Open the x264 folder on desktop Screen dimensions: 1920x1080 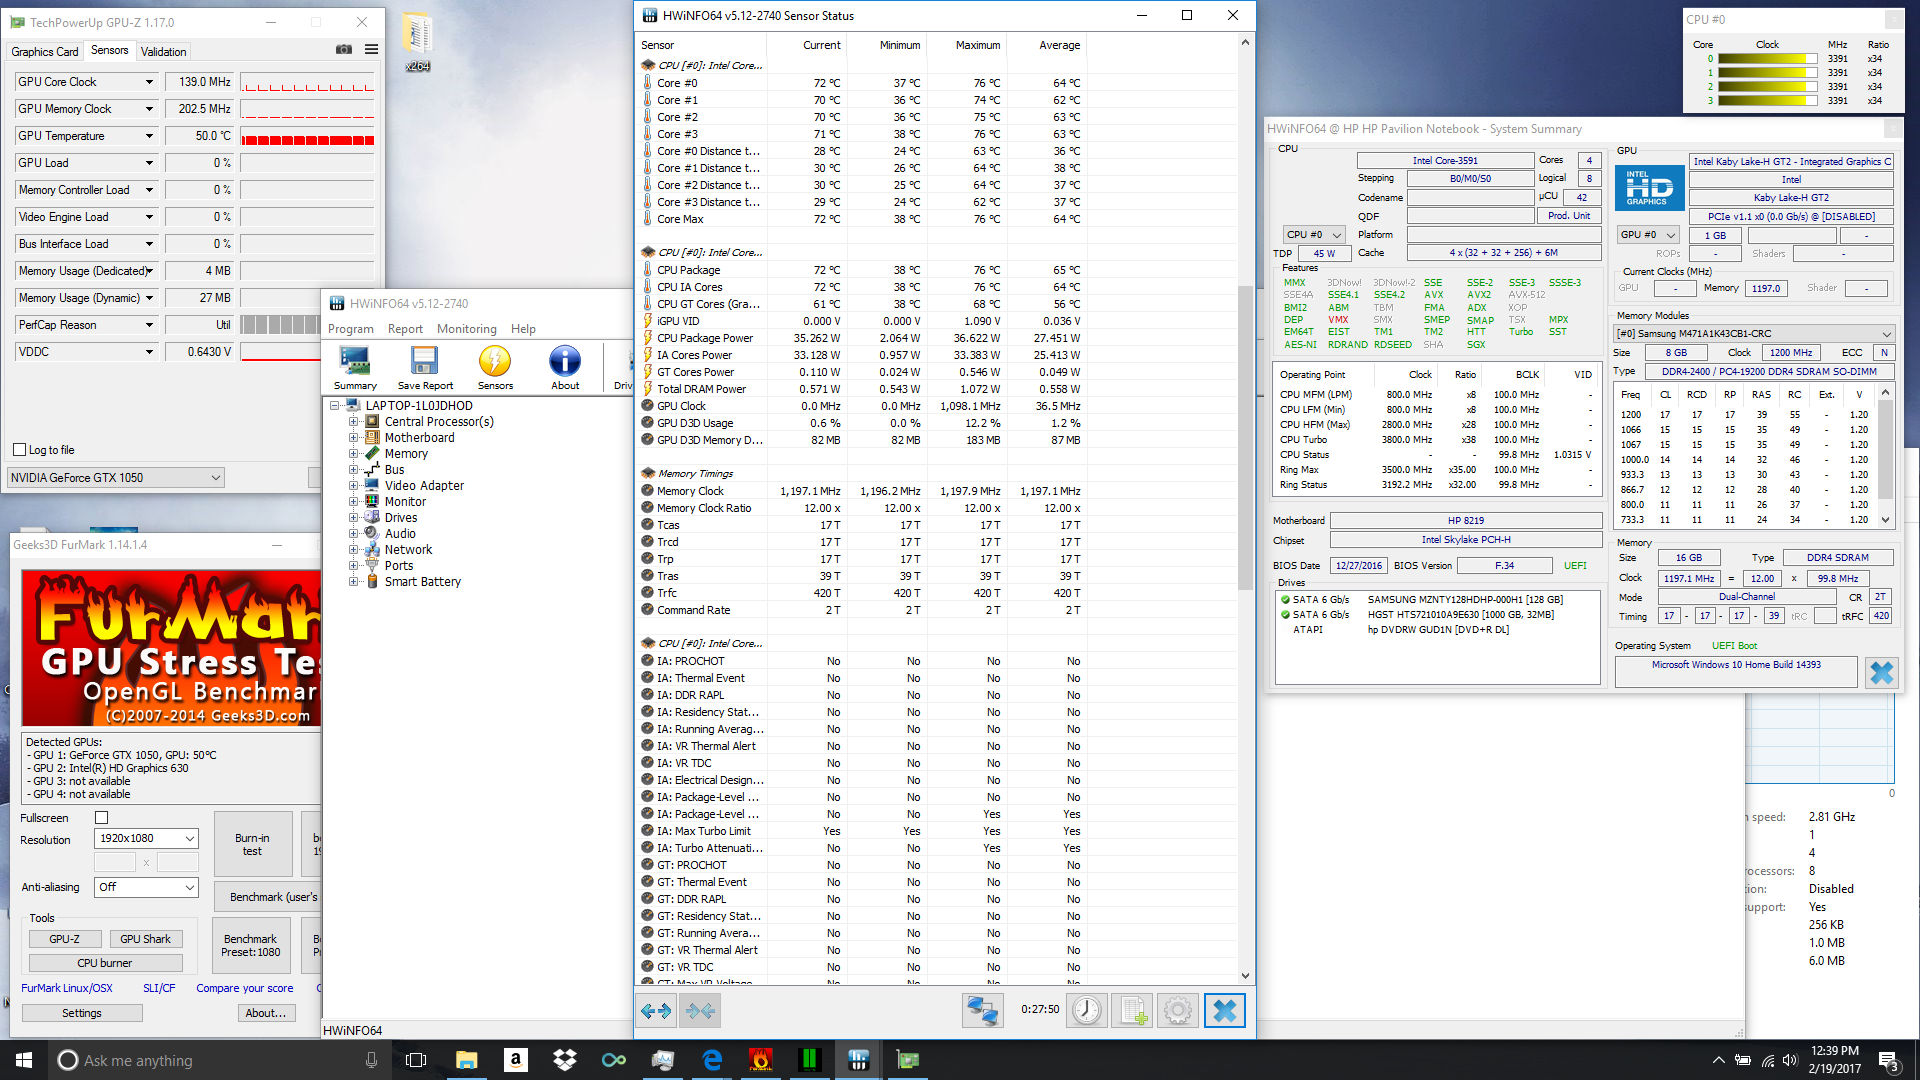tap(418, 43)
